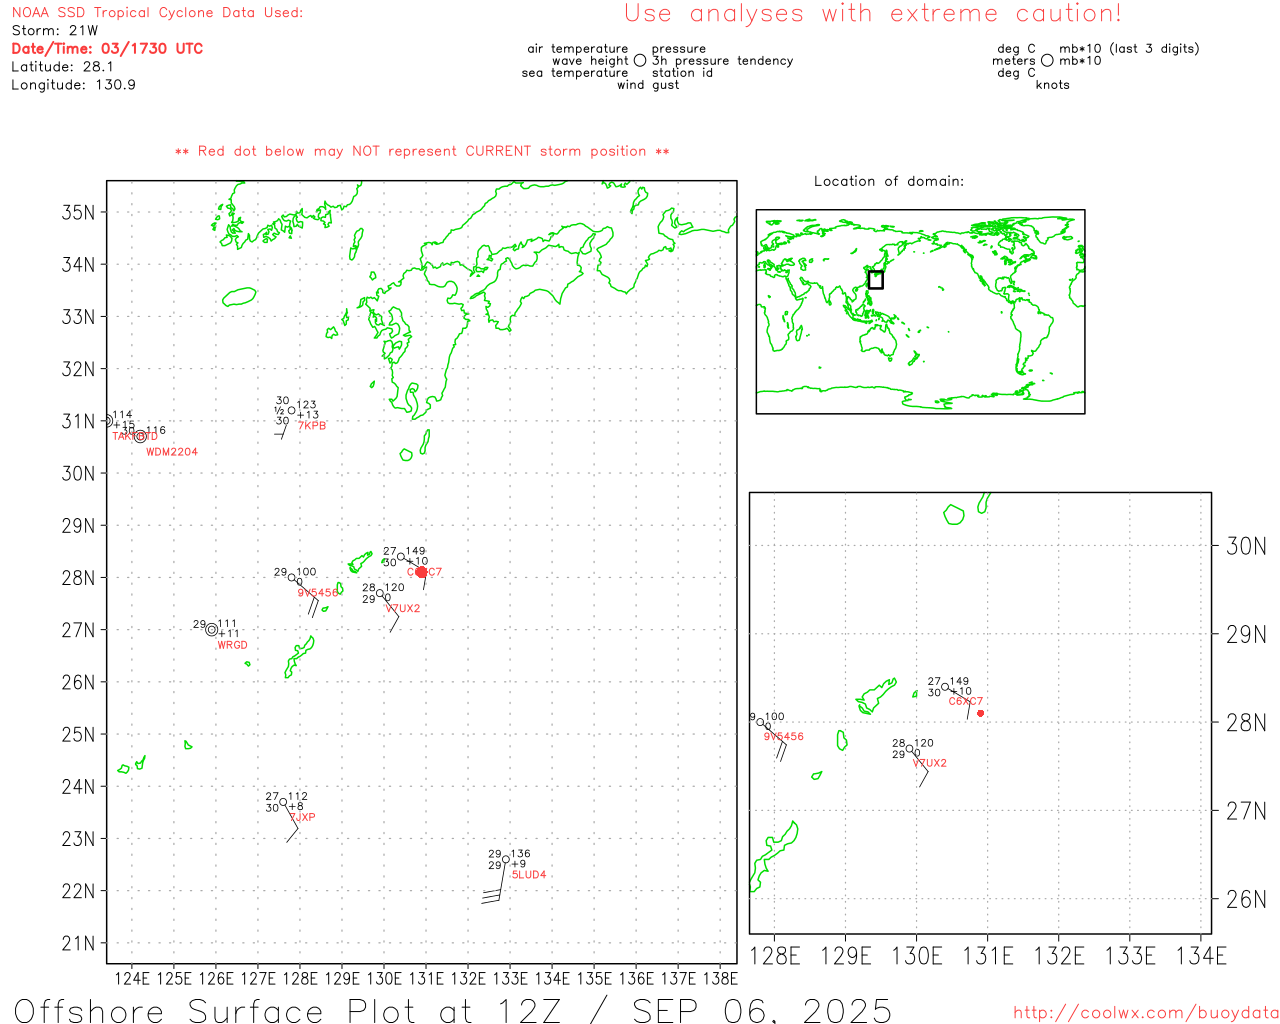Click the 'sea temperature' legend label
Screen dimensions: 1280x1024
tap(575, 73)
